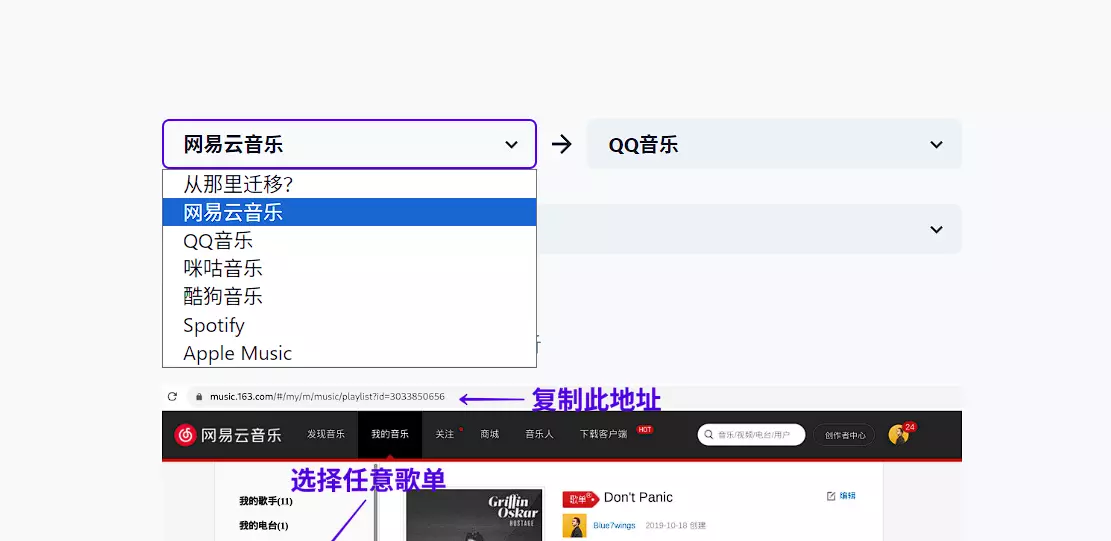This screenshot has height=541, width=1111.
Task: Click the browser reload icon
Action: (172, 397)
